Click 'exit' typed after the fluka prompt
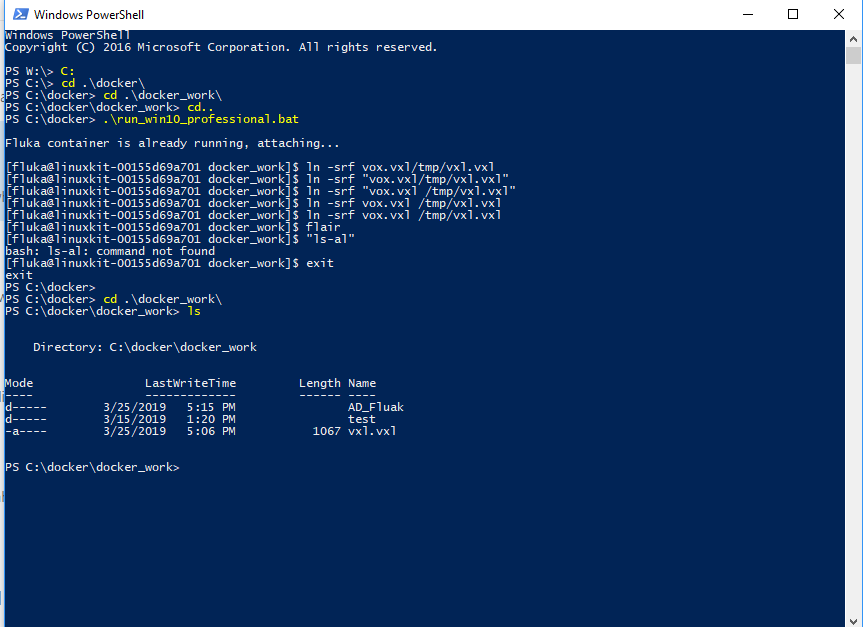The image size is (863, 627). (x=320, y=263)
